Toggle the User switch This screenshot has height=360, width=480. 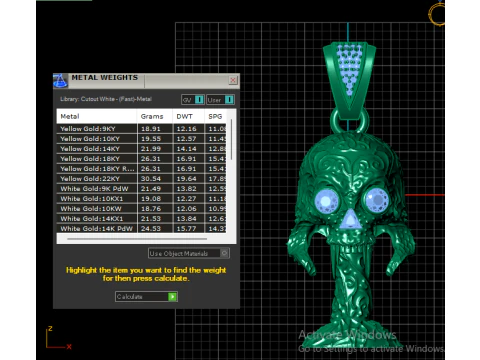[220, 100]
